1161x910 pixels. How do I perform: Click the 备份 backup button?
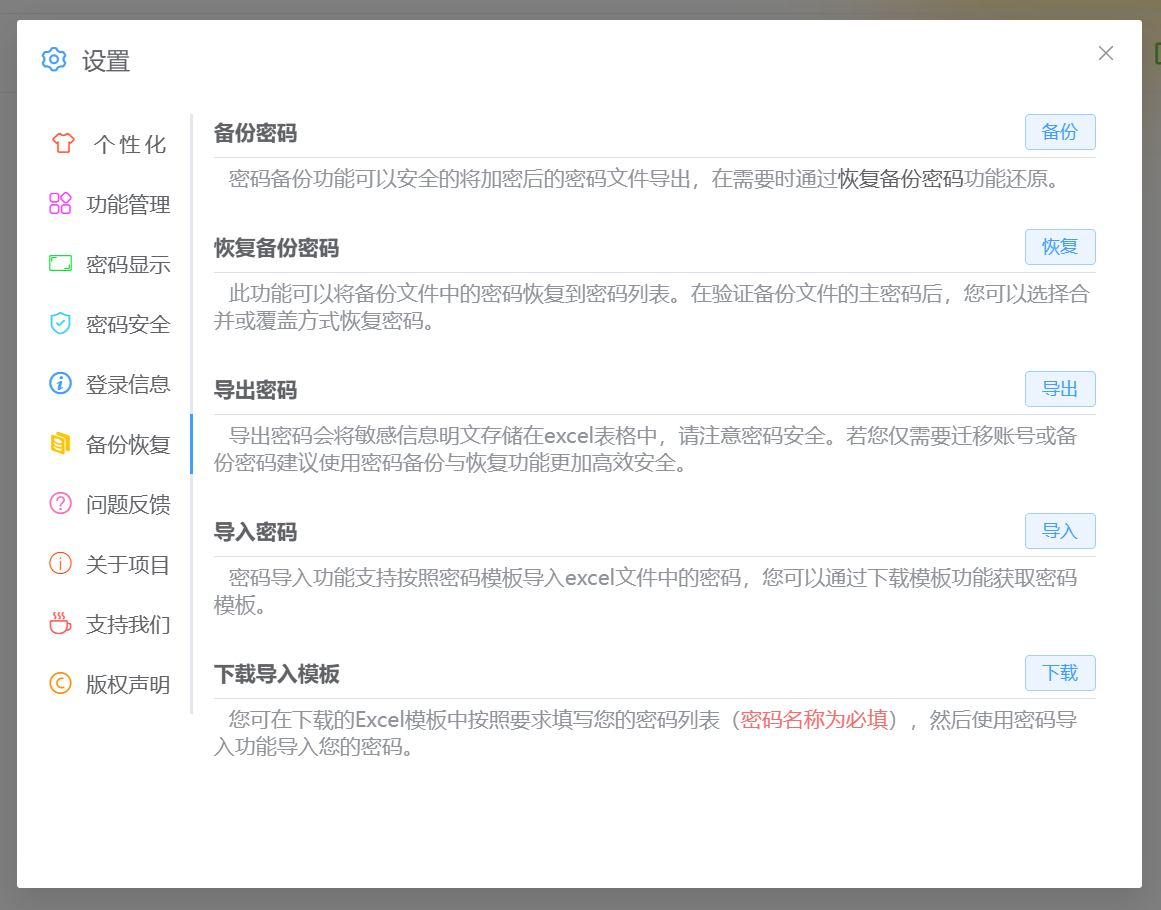pos(1060,131)
